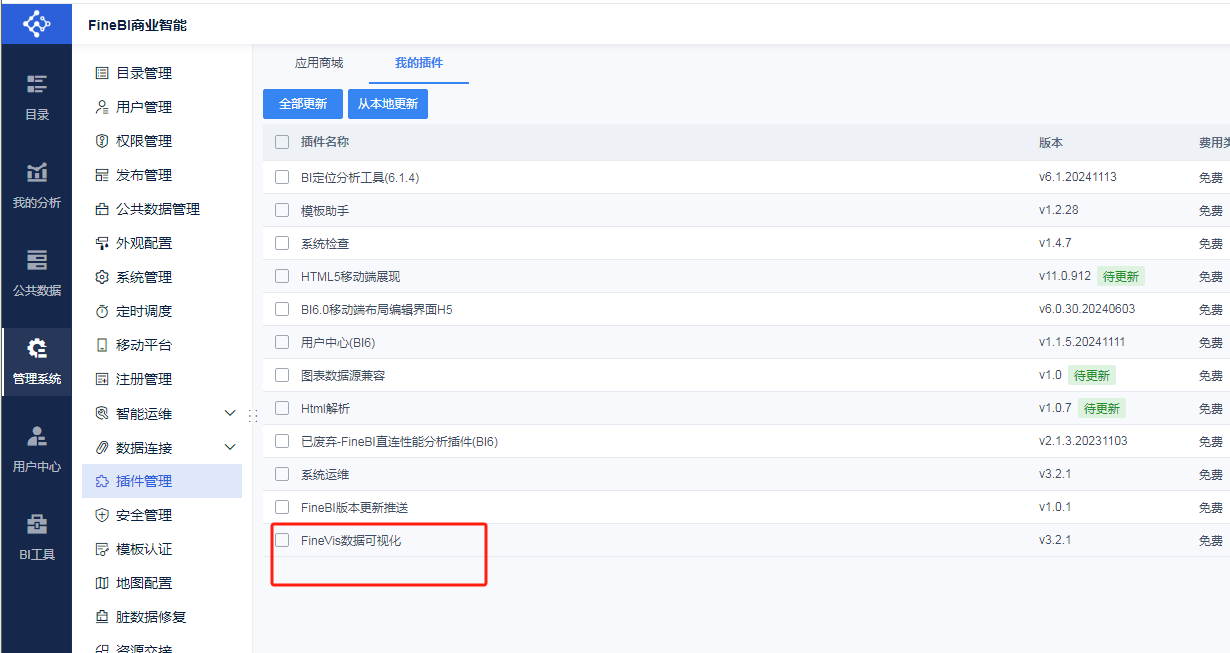The height and width of the screenshot is (653, 1230).
Task: Tick the 模板助手 plugin checkbox
Action: pyautogui.click(x=282, y=210)
